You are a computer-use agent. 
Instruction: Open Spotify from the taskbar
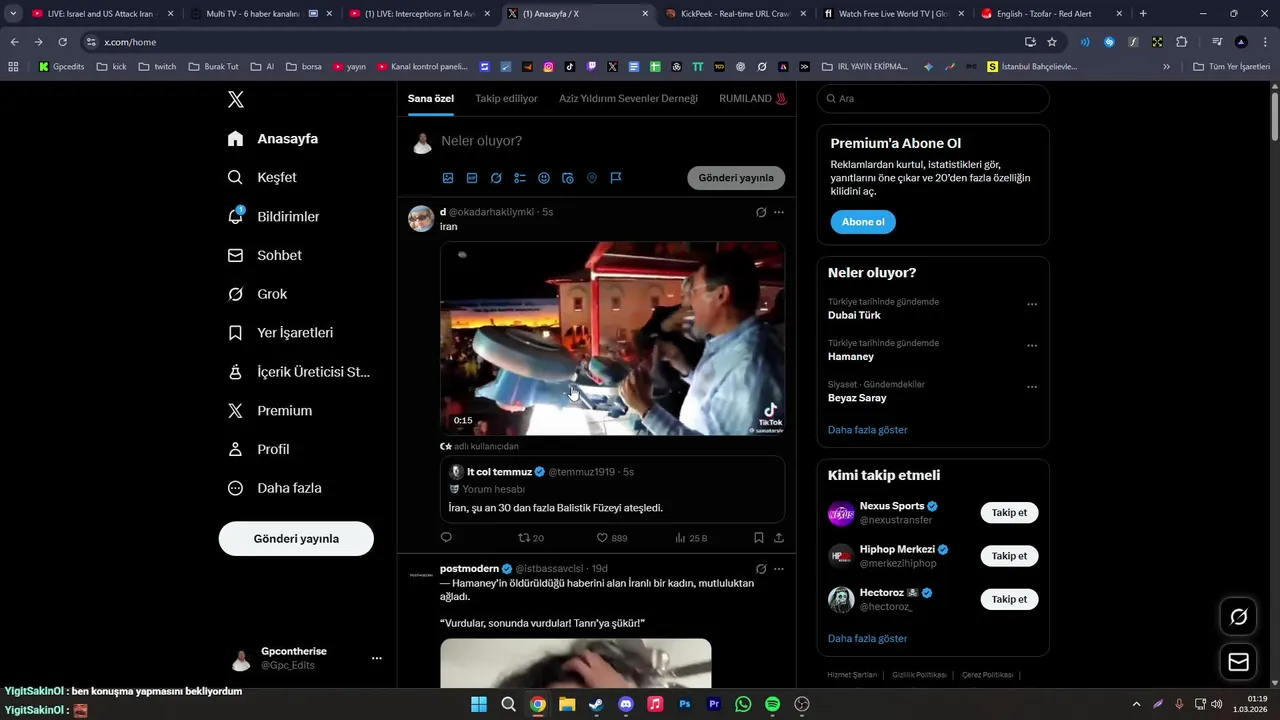pos(772,704)
